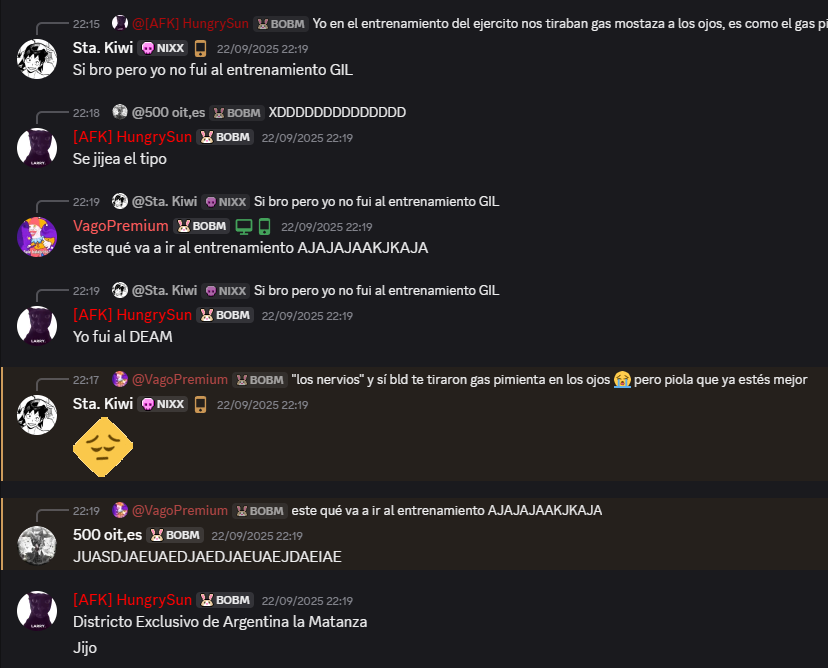Viewport: 828px width, 668px height.
Task: Click BOBM tag next to VagoPremium name
Action: coord(202,226)
